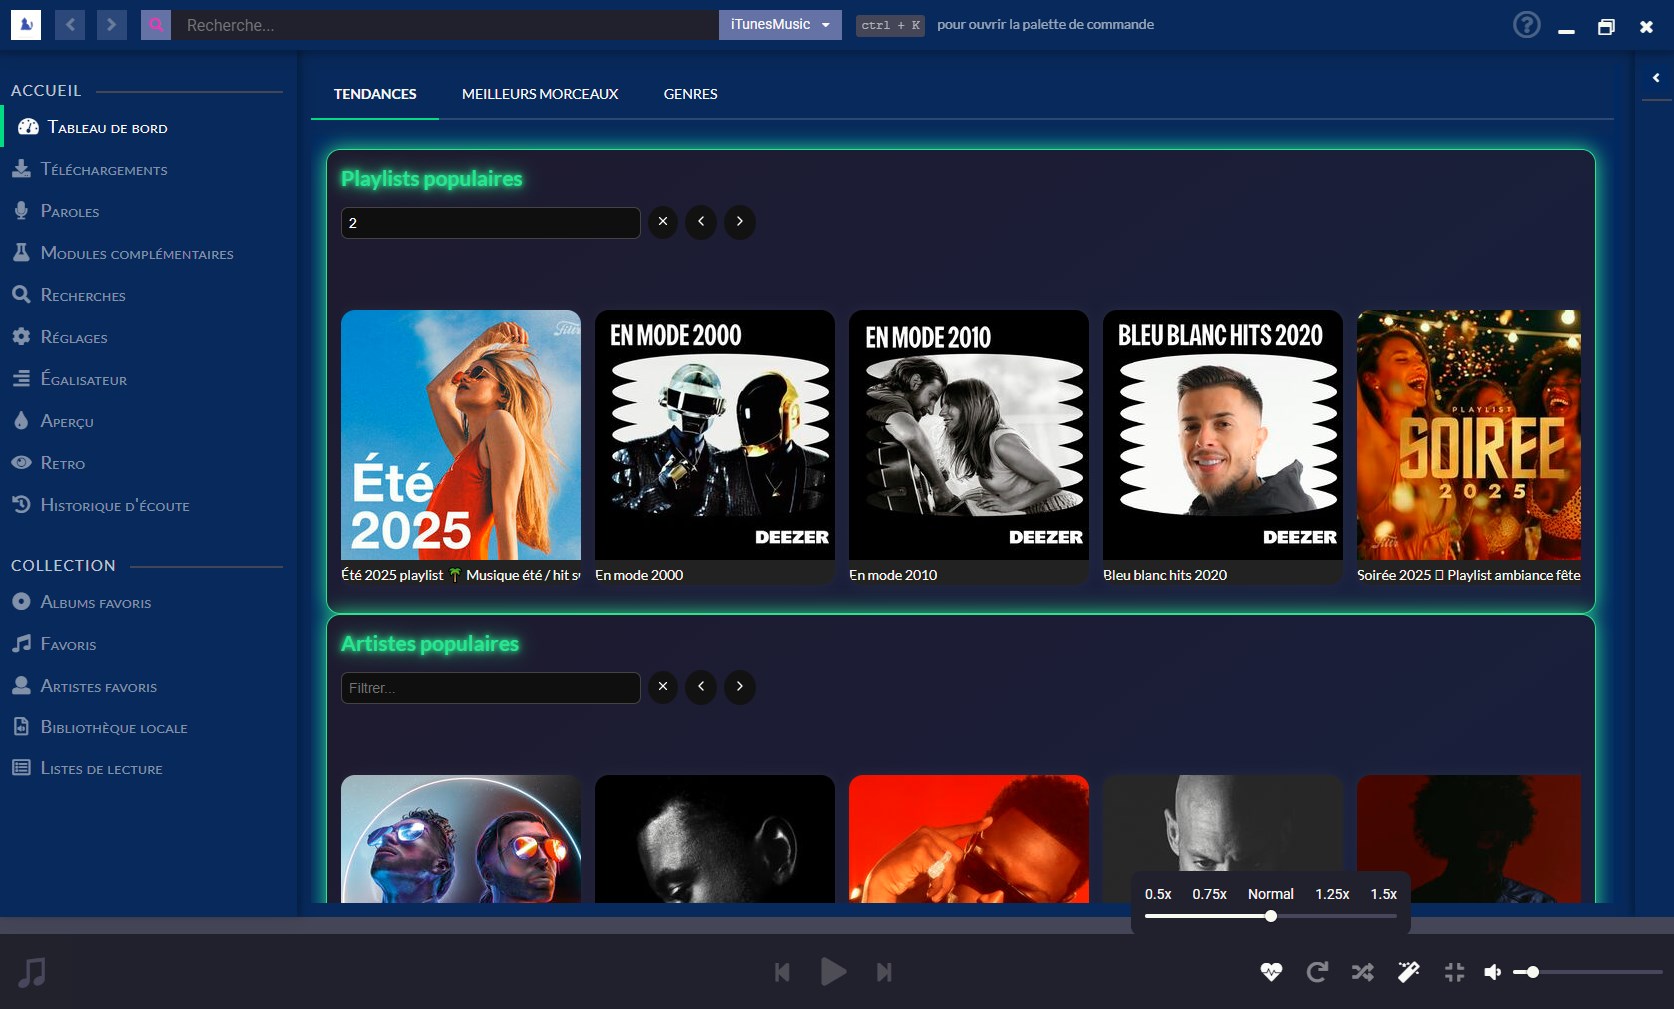Set playback speed to 1.25x
1674x1009 pixels.
click(x=1332, y=894)
